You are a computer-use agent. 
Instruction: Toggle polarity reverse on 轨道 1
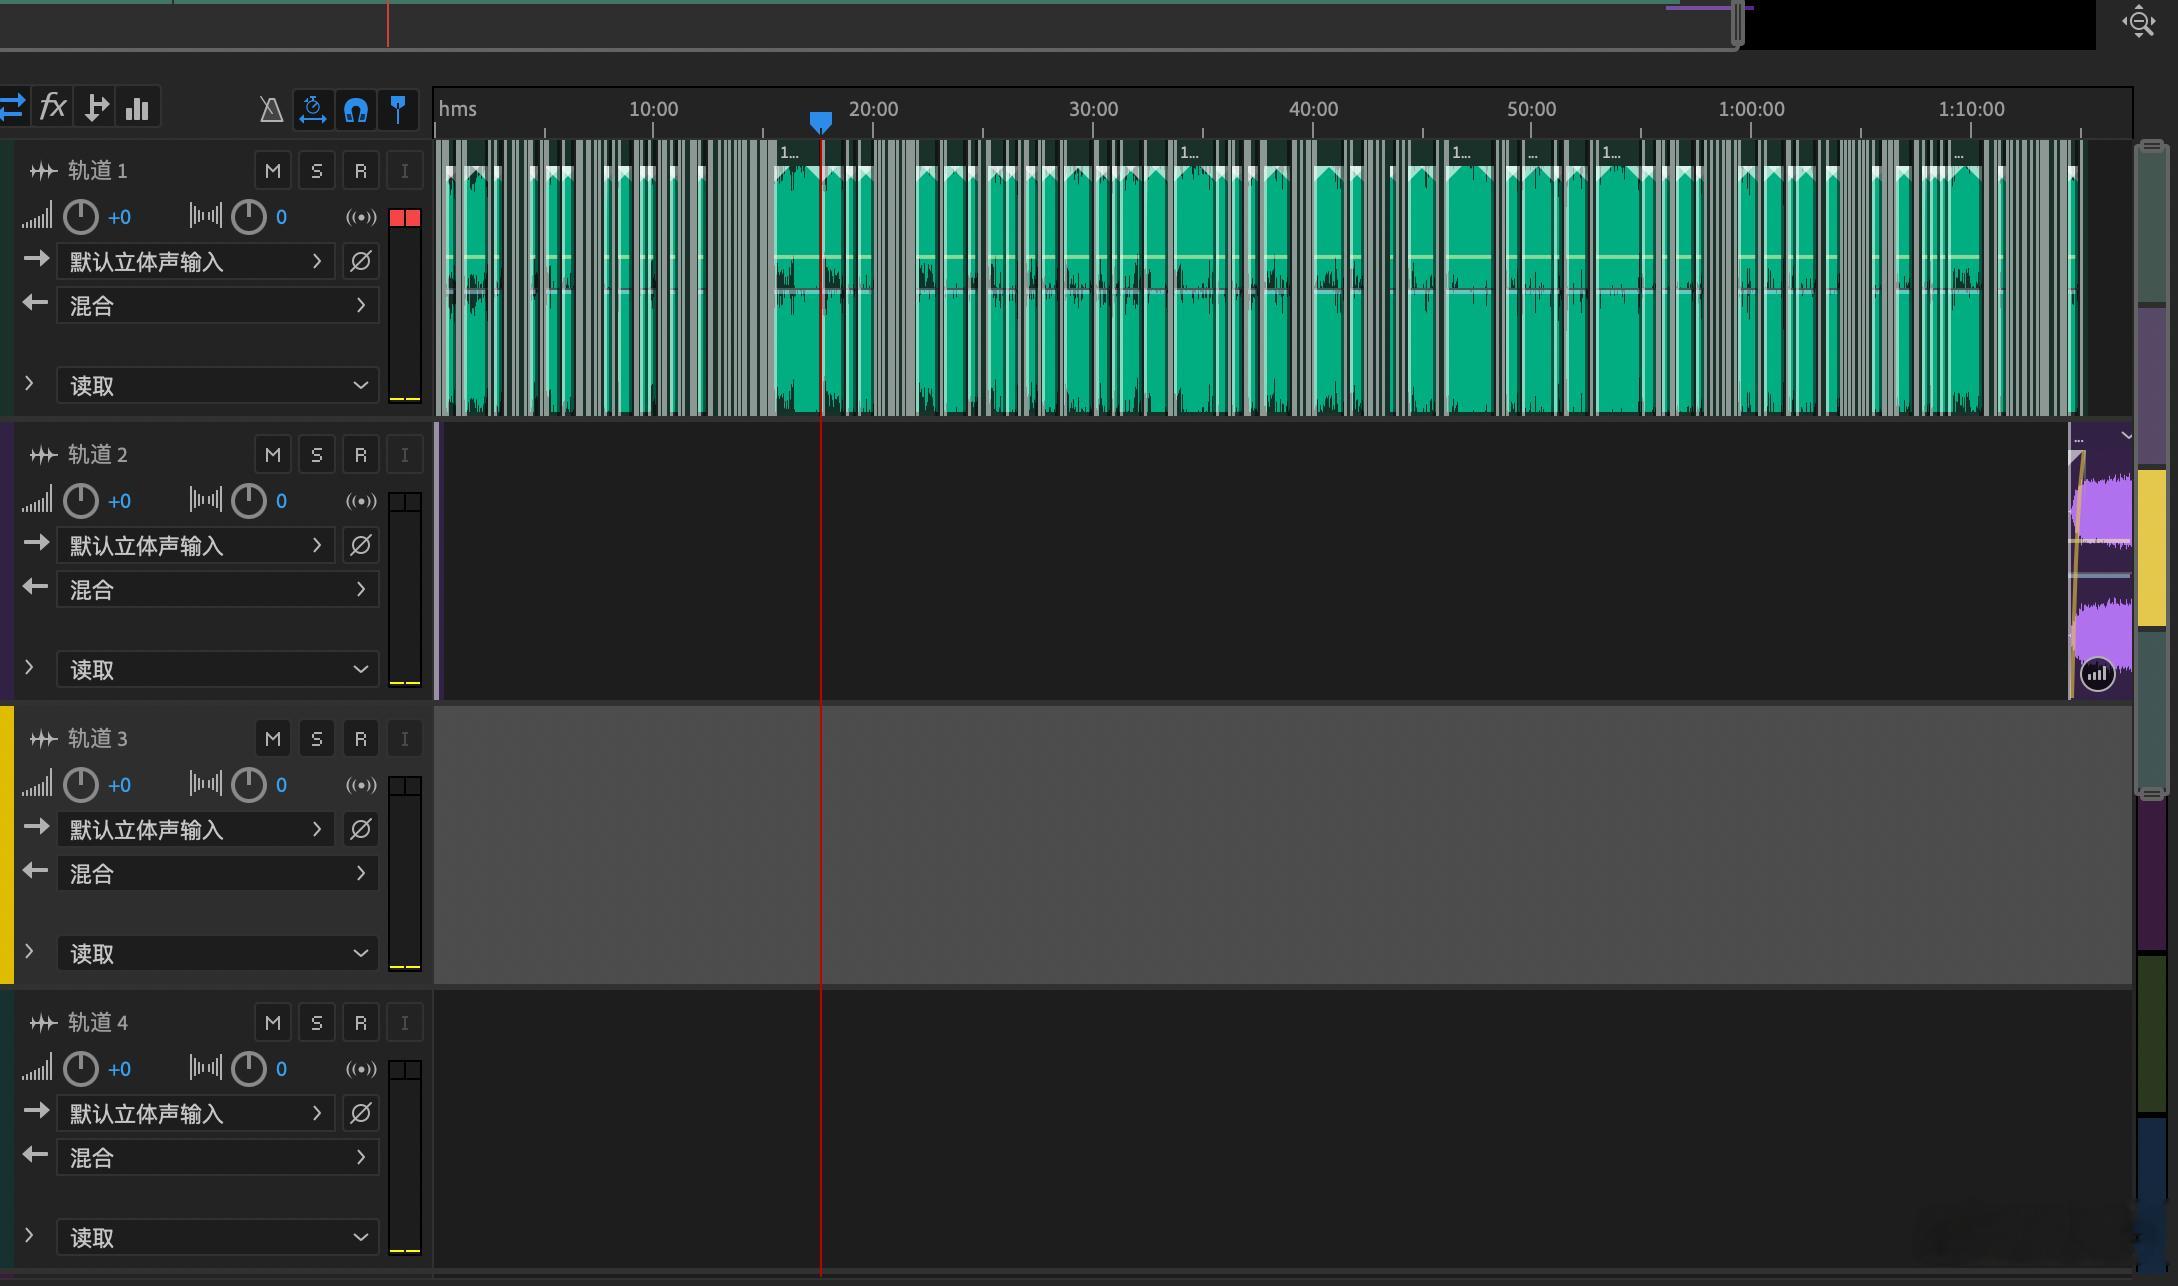(x=361, y=261)
